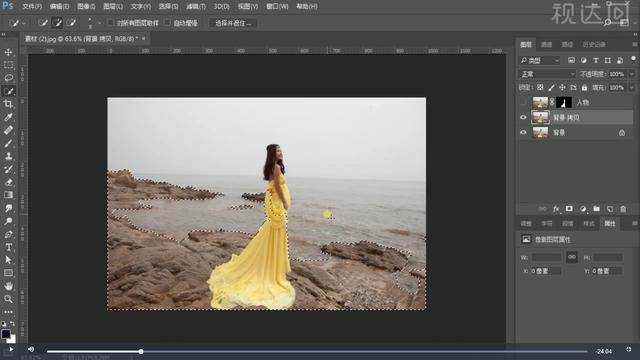Screen dimensions: 640x360
Task: Select the Eraser tool
Action: 8,182
